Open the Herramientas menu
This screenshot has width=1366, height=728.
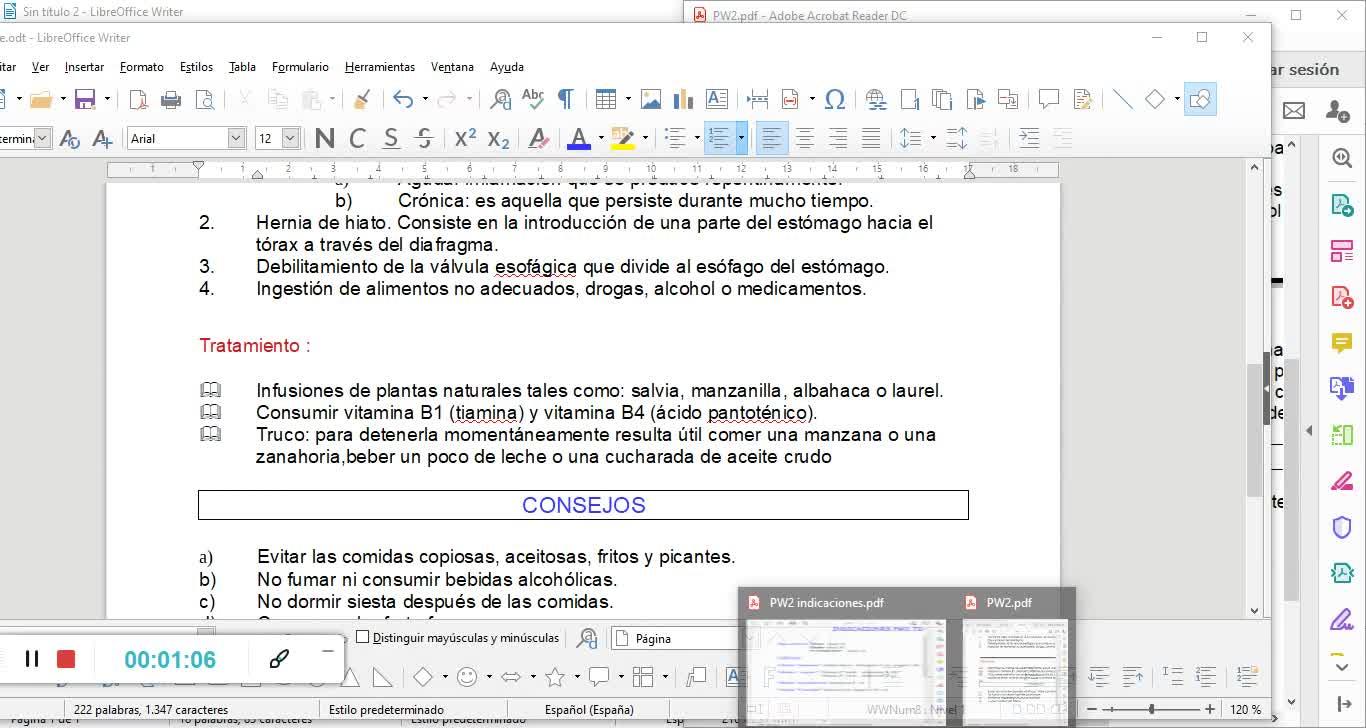[x=380, y=67]
